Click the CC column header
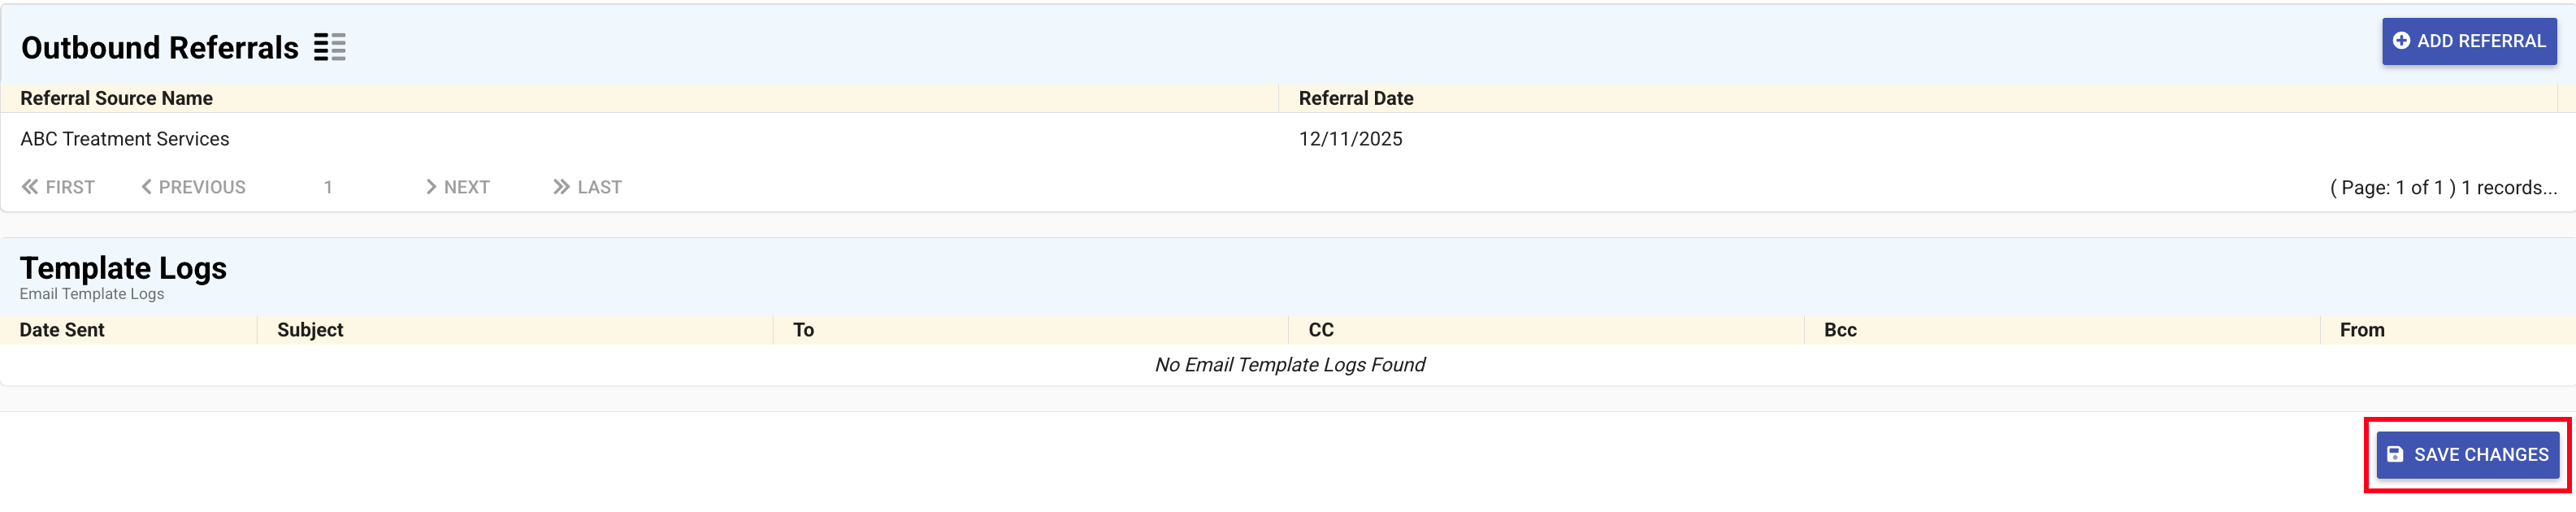The width and height of the screenshot is (2576, 512). click(x=1320, y=330)
